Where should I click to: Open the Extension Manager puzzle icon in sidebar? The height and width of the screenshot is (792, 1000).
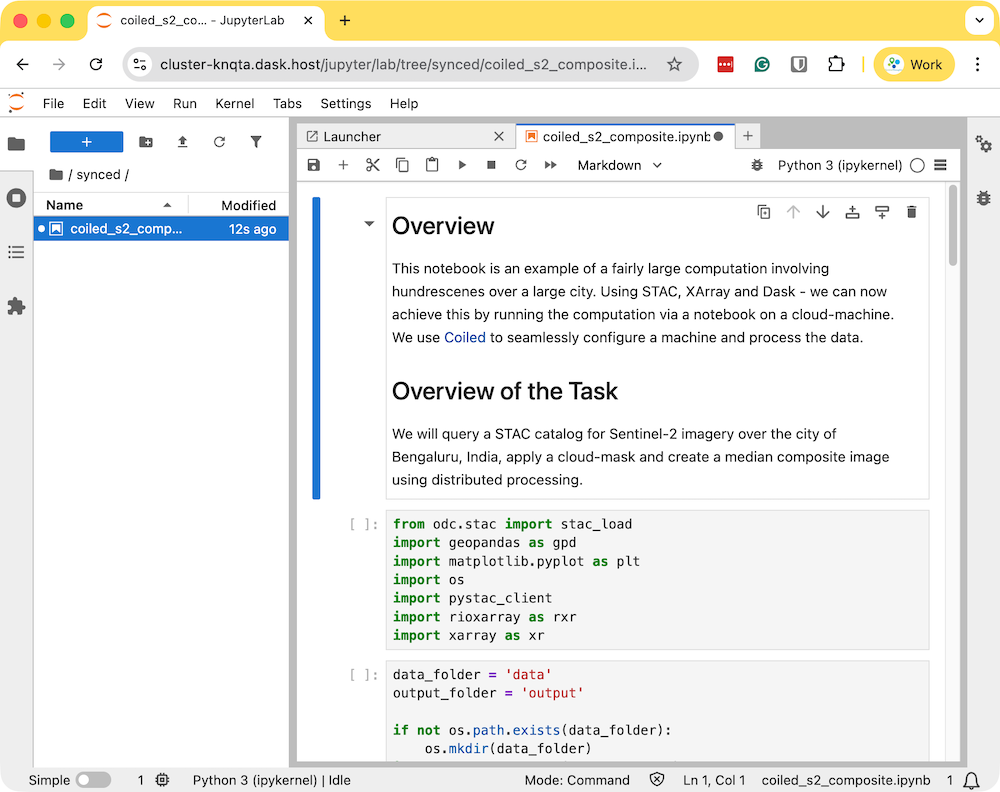(16, 306)
